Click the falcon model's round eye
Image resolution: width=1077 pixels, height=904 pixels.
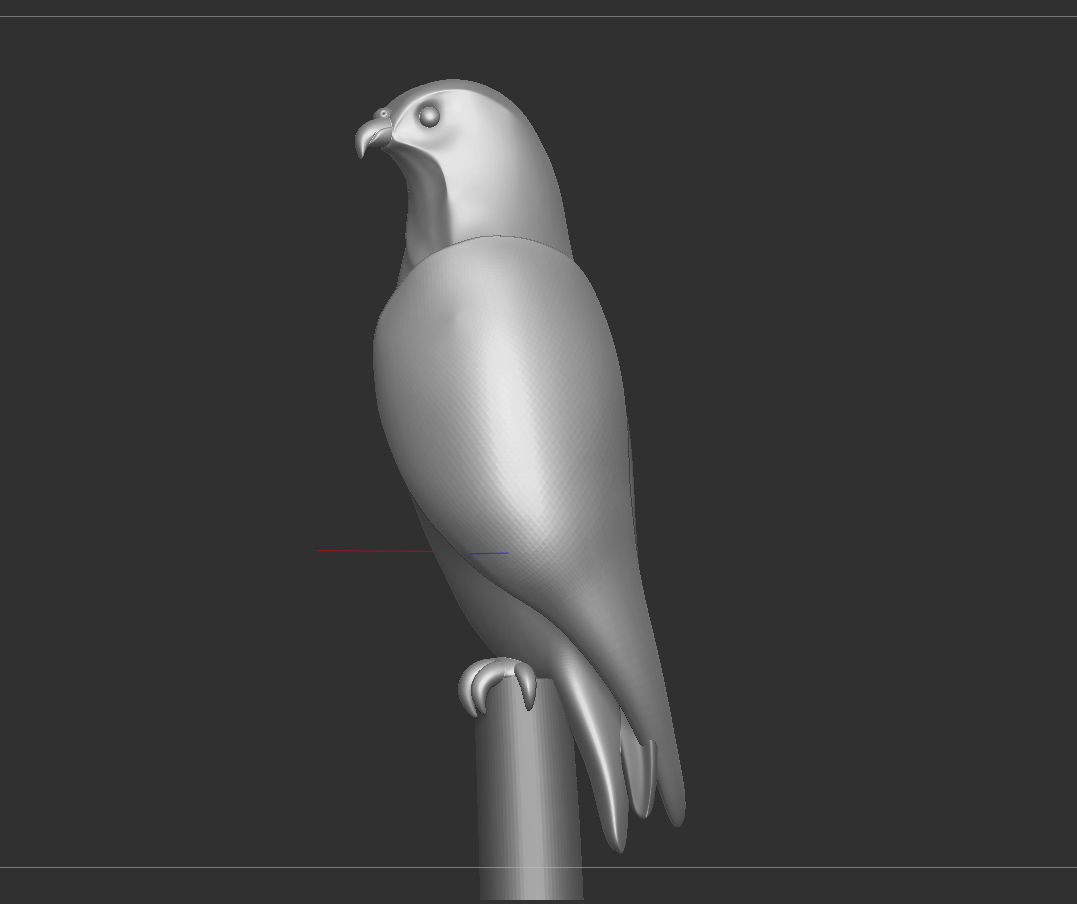tap(429, 115)
